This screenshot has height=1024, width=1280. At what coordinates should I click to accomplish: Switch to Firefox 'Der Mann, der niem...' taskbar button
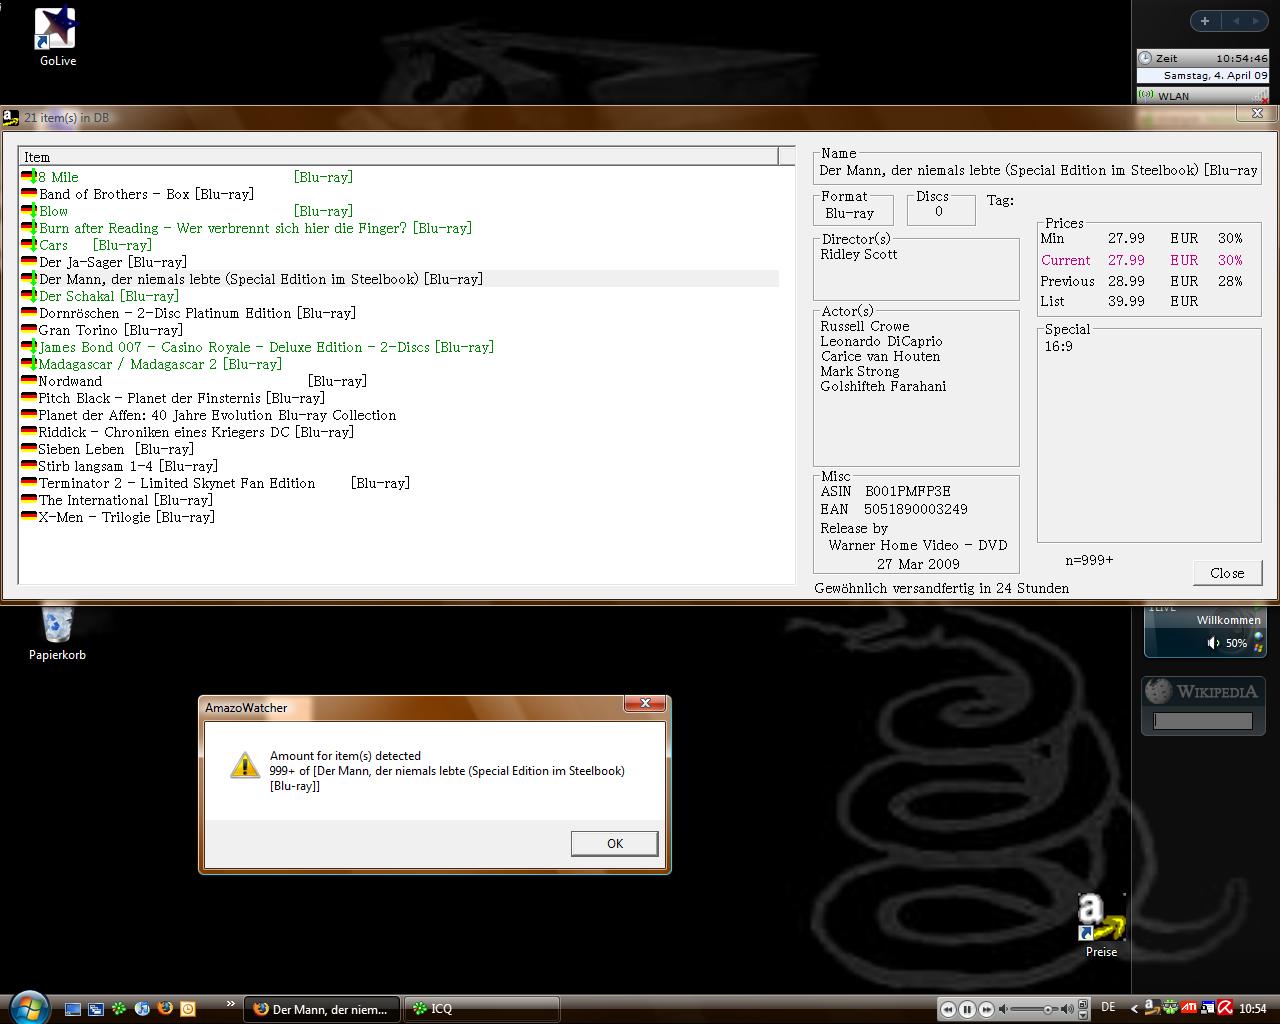point(322,1009)
